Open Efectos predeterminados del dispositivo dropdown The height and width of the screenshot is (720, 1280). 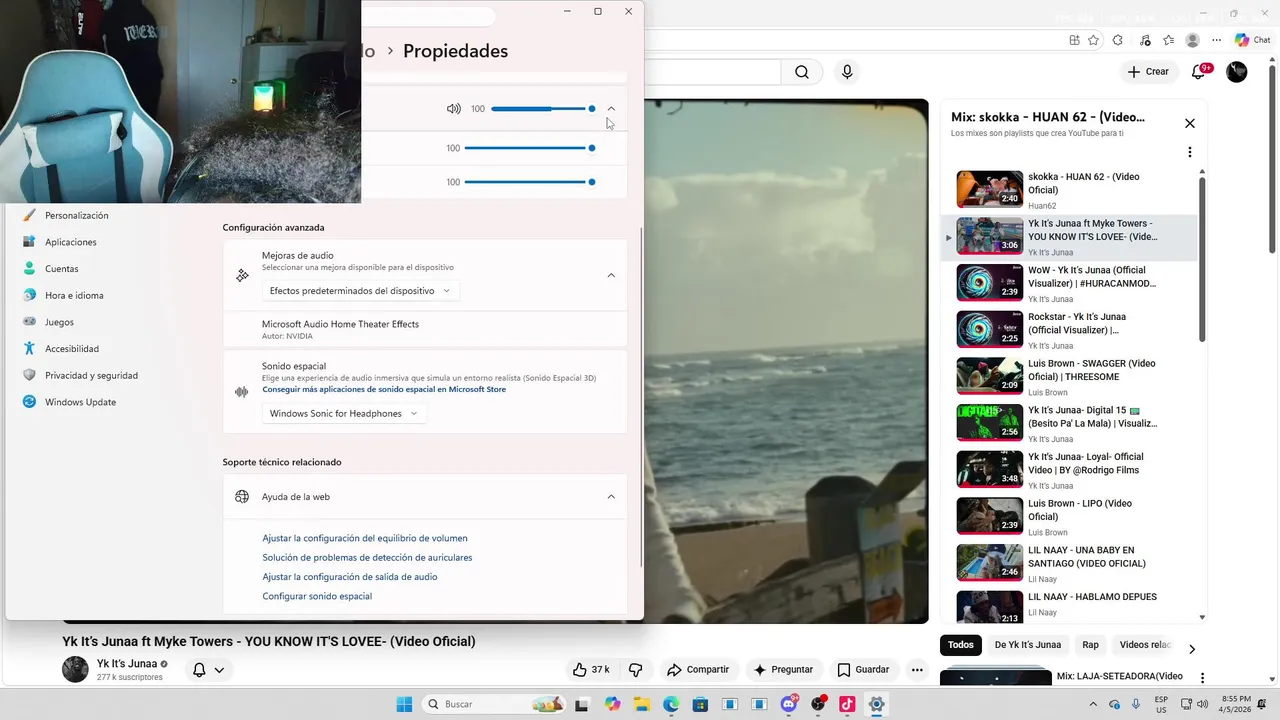(x=360, y=291)
